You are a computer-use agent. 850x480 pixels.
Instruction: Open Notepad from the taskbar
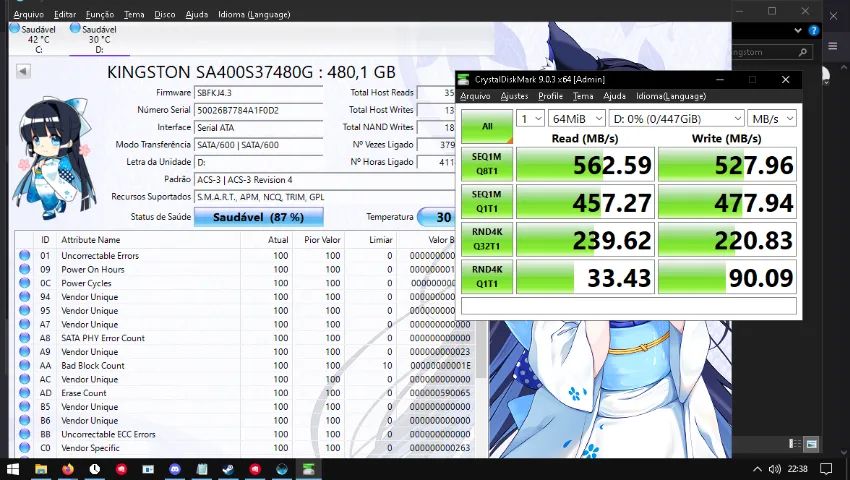pyautogui.click(x=202, y=469)
